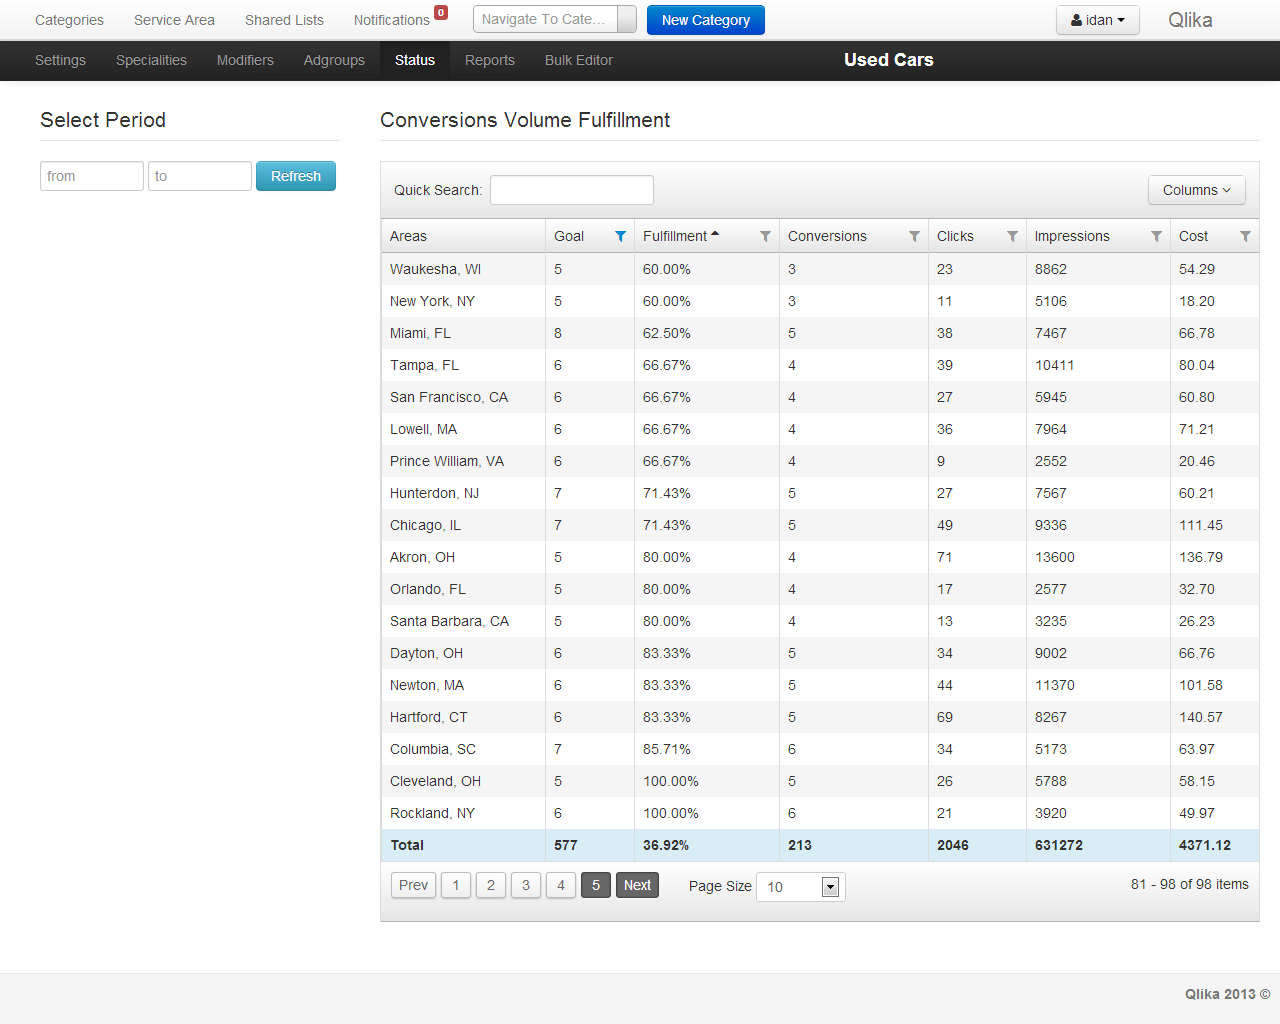The image size is (1280, 1024).
Task: Click the notifications count badge
Action: 441,13
